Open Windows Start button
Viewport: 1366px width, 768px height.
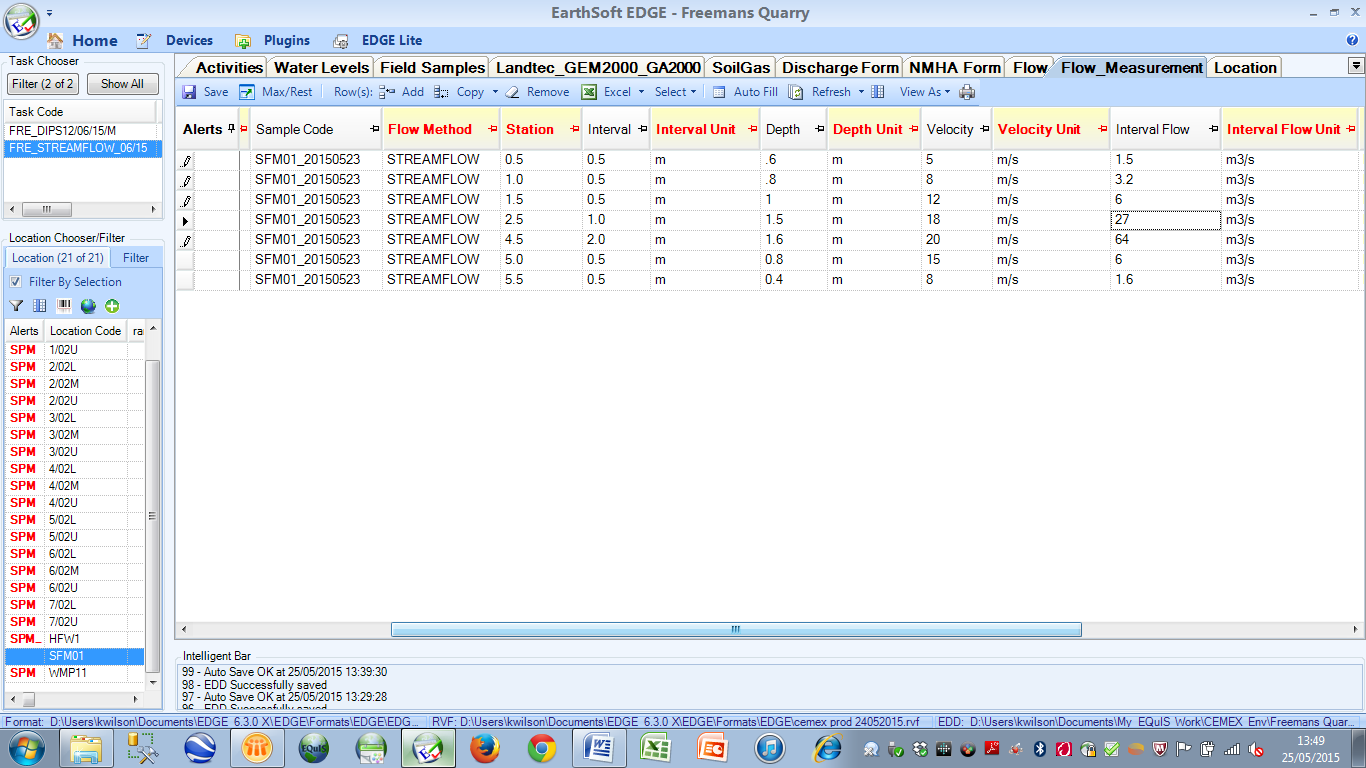(x=25, y=748)
